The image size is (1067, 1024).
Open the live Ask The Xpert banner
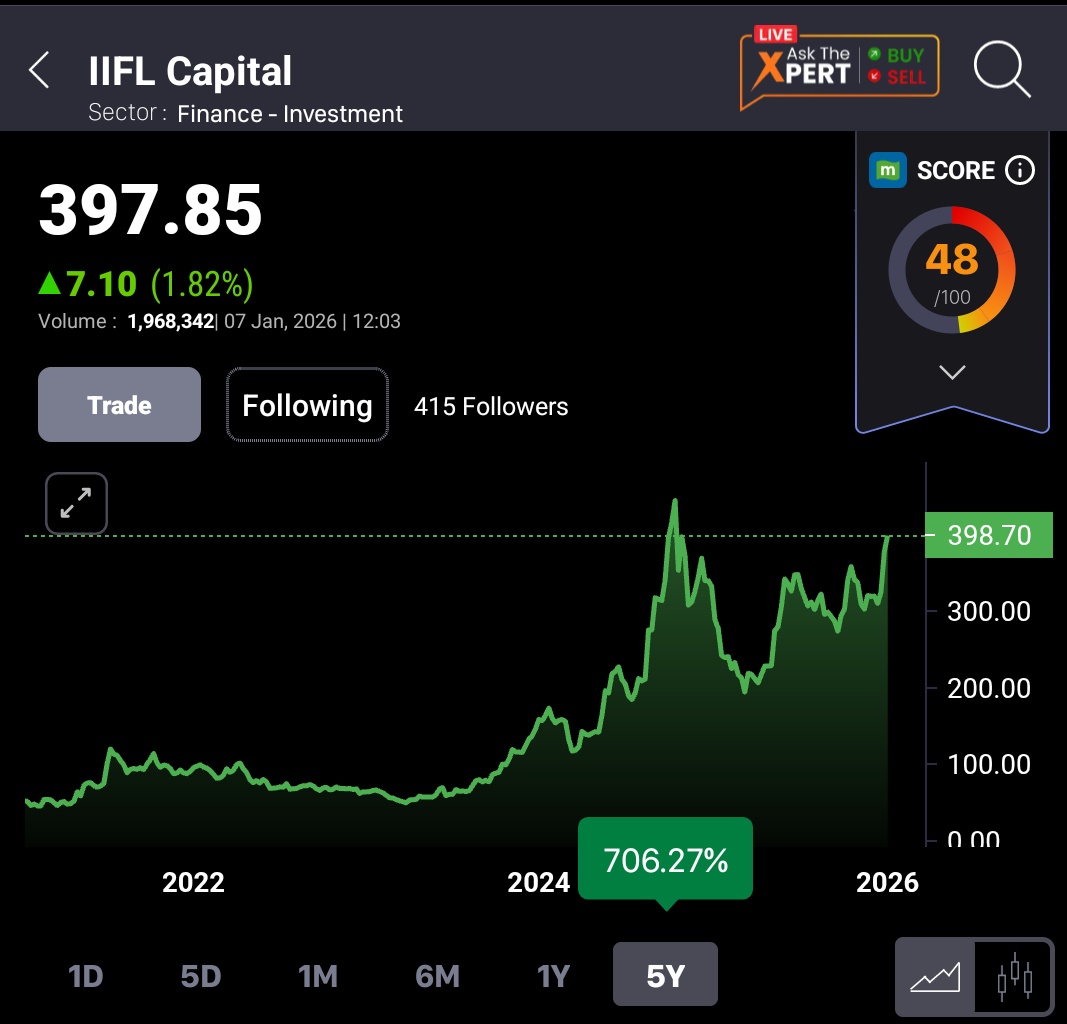(x=840, y=68)
